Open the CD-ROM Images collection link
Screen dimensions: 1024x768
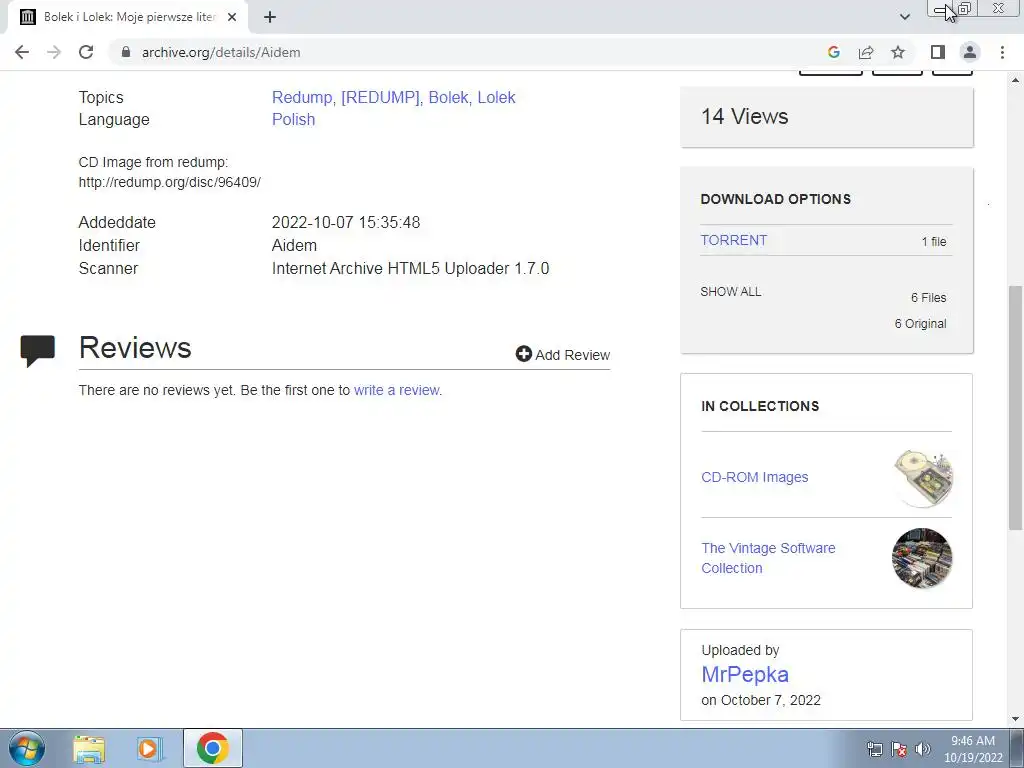point(754,477)
